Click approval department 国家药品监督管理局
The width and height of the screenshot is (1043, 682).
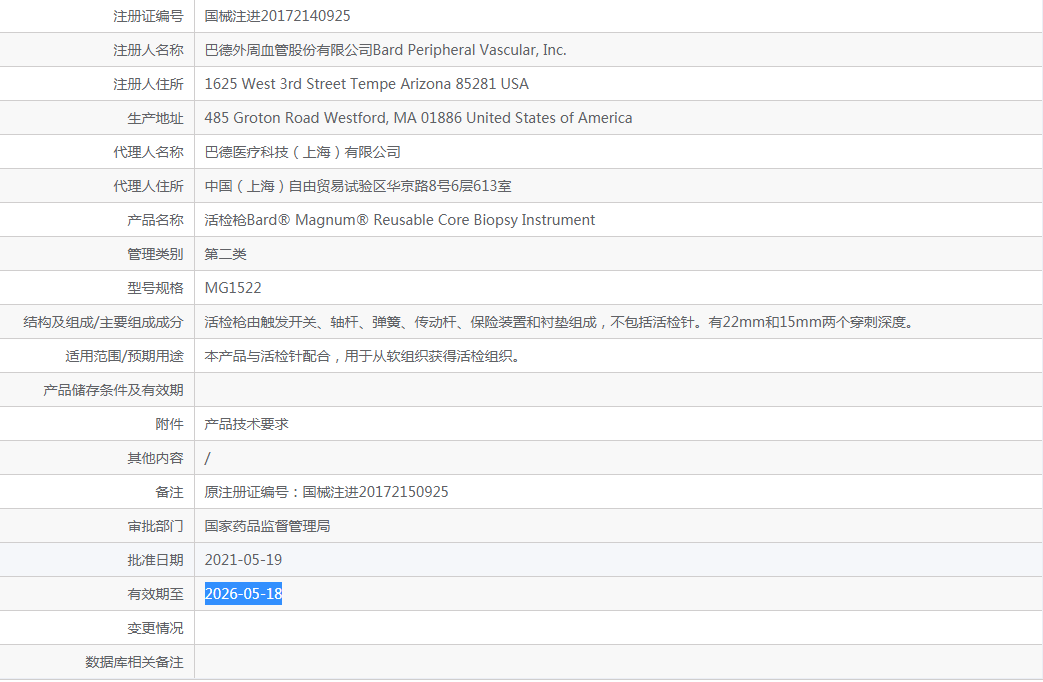(267, 526)
